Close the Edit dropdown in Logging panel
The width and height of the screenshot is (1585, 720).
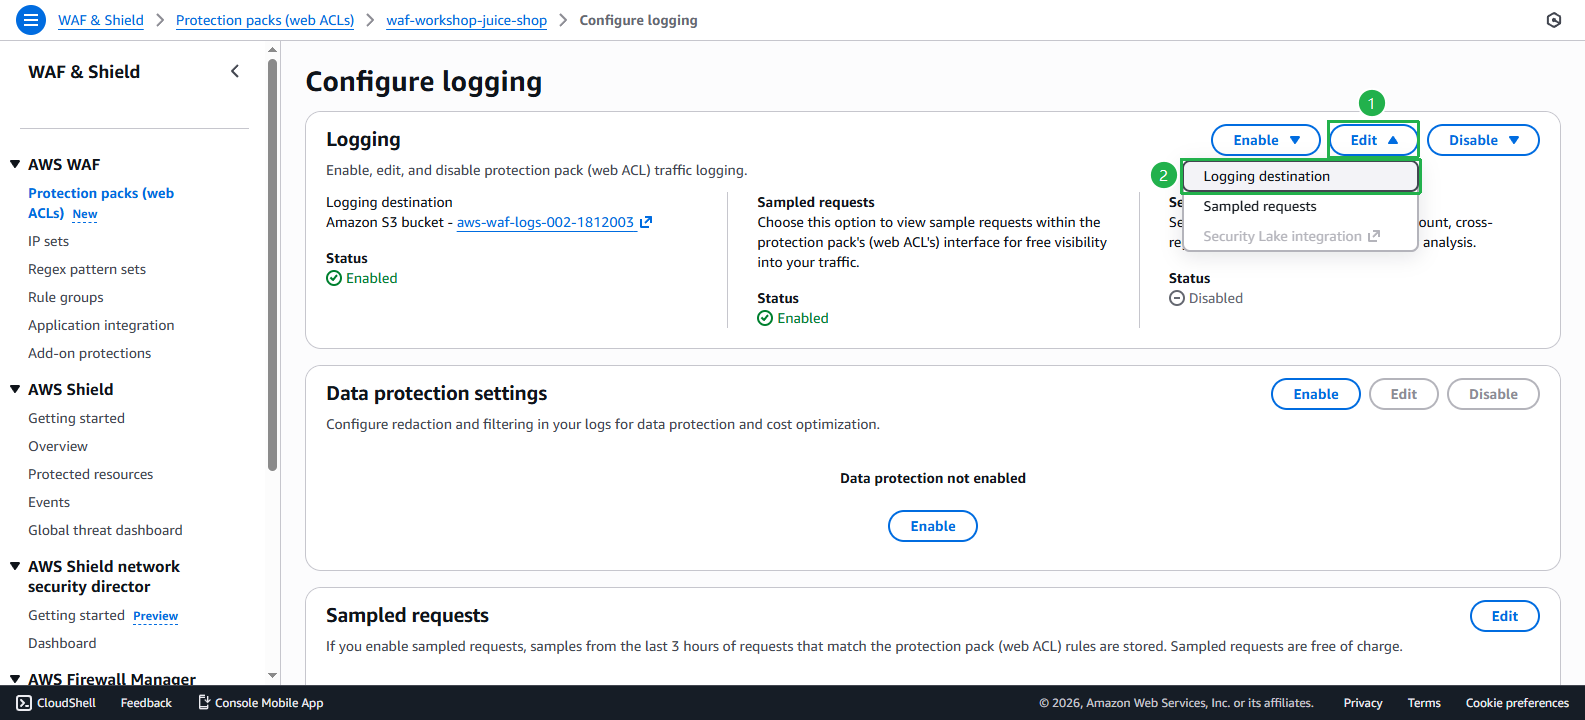1373,140
